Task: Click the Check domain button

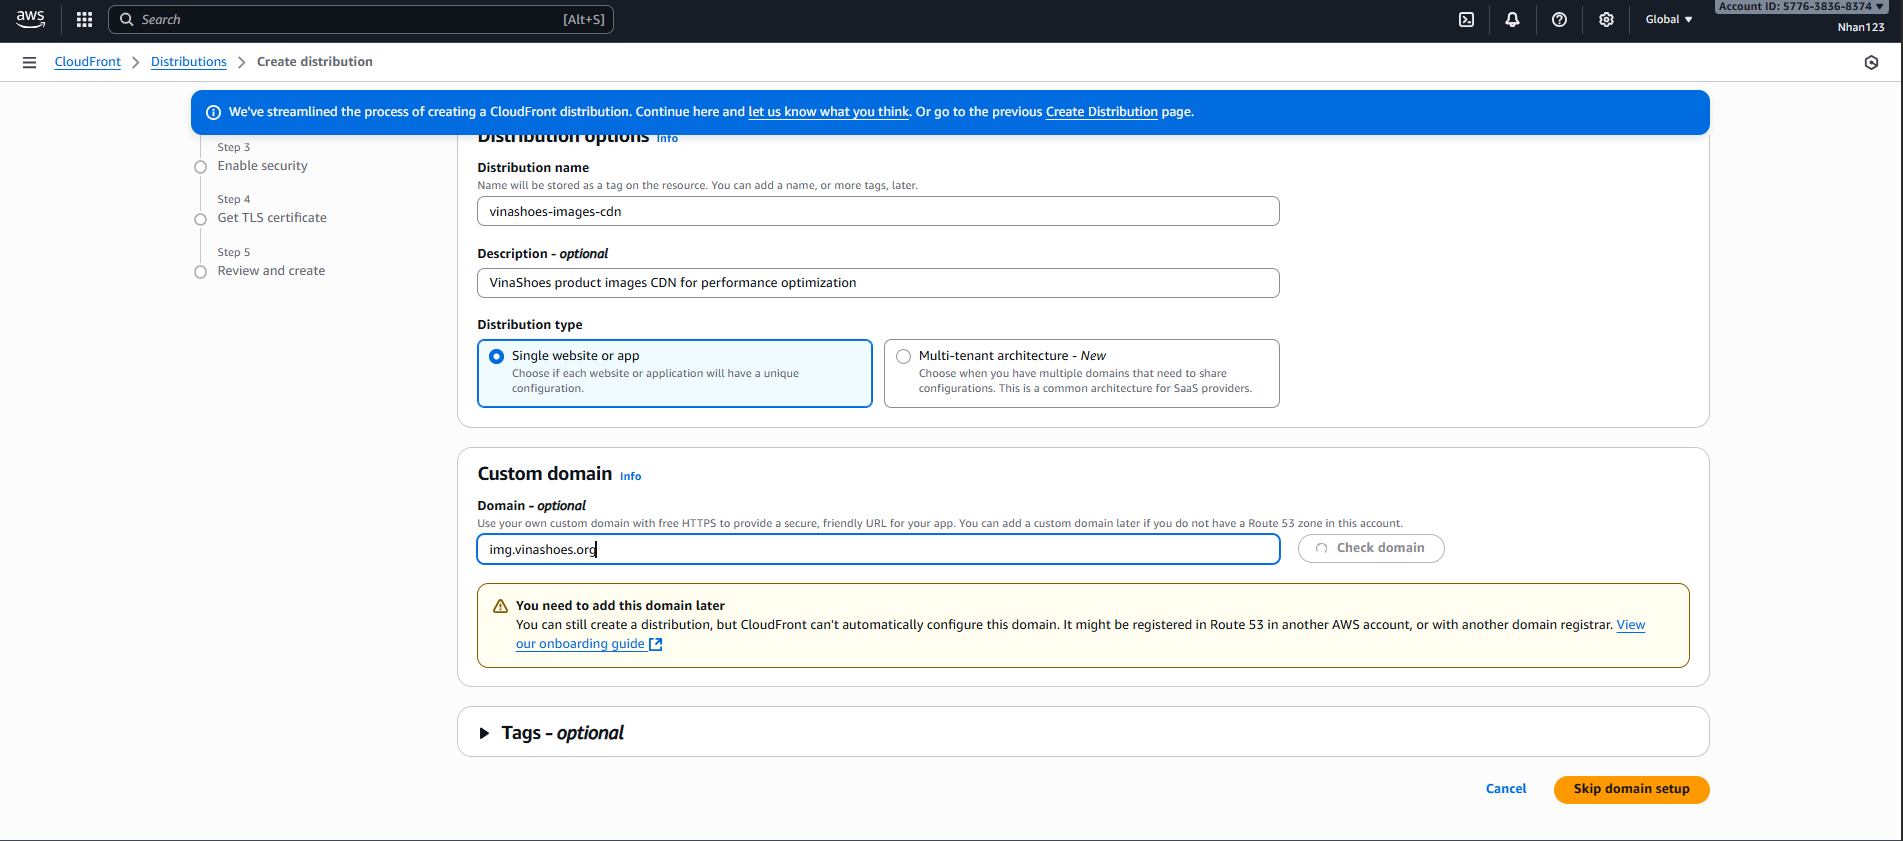Action: (1370, 548)
